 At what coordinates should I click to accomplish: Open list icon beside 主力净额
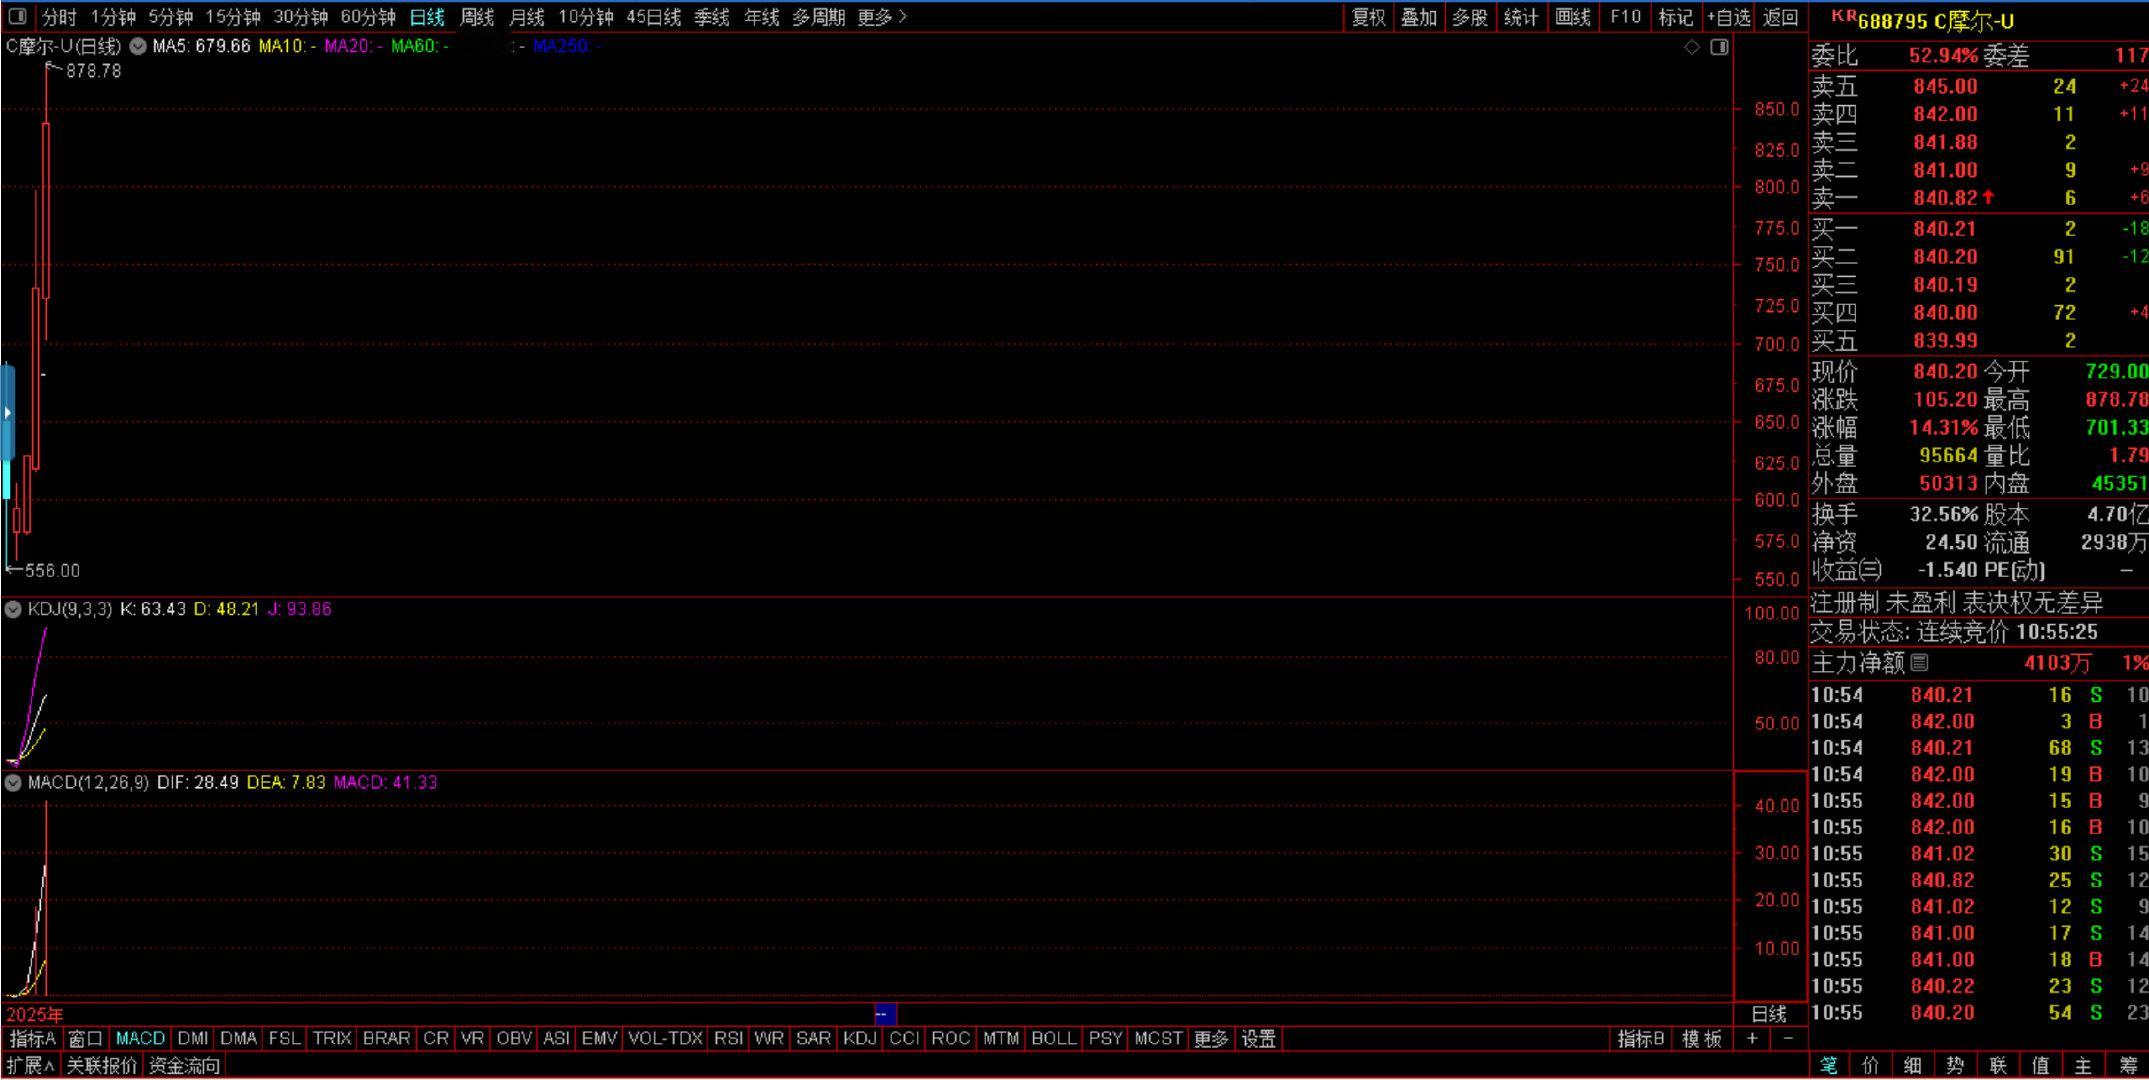pyautogui.click(x=1919, y=662)
